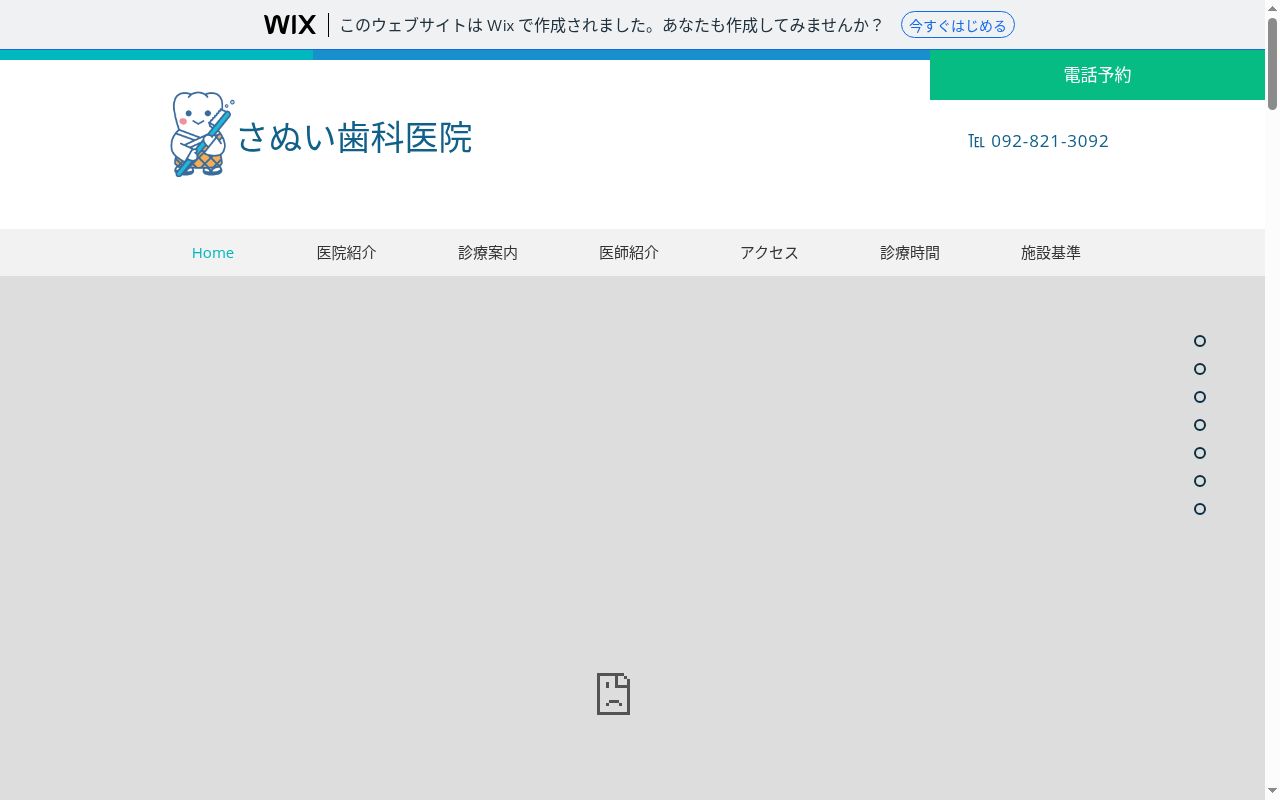Select the topmost page anchor dot
The width and height of the screenshot is (1280, 800).
[1200, 341]
